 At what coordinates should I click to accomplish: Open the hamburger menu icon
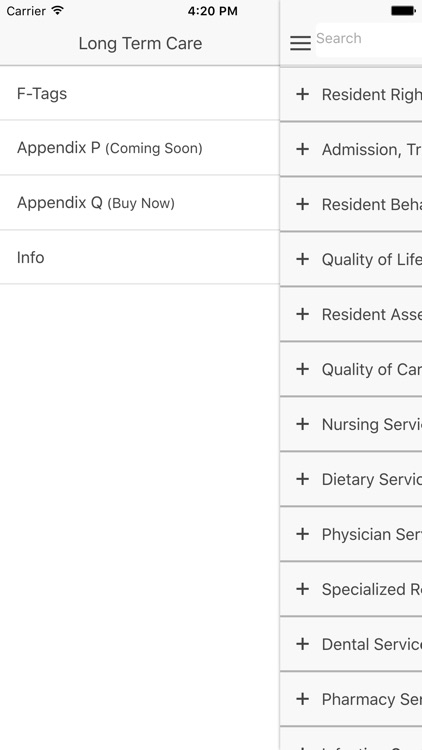[x=300, y=43]
